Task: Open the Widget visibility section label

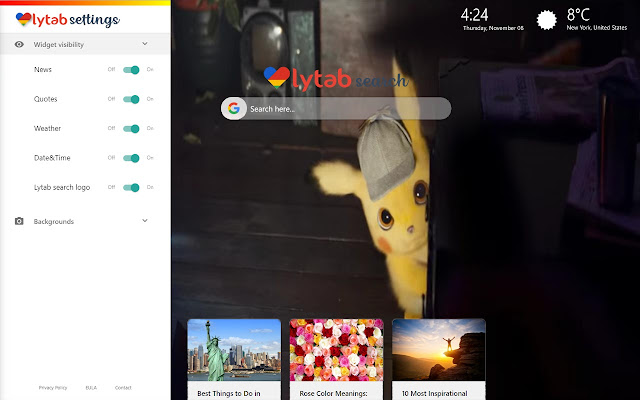Action: point(59,44)
